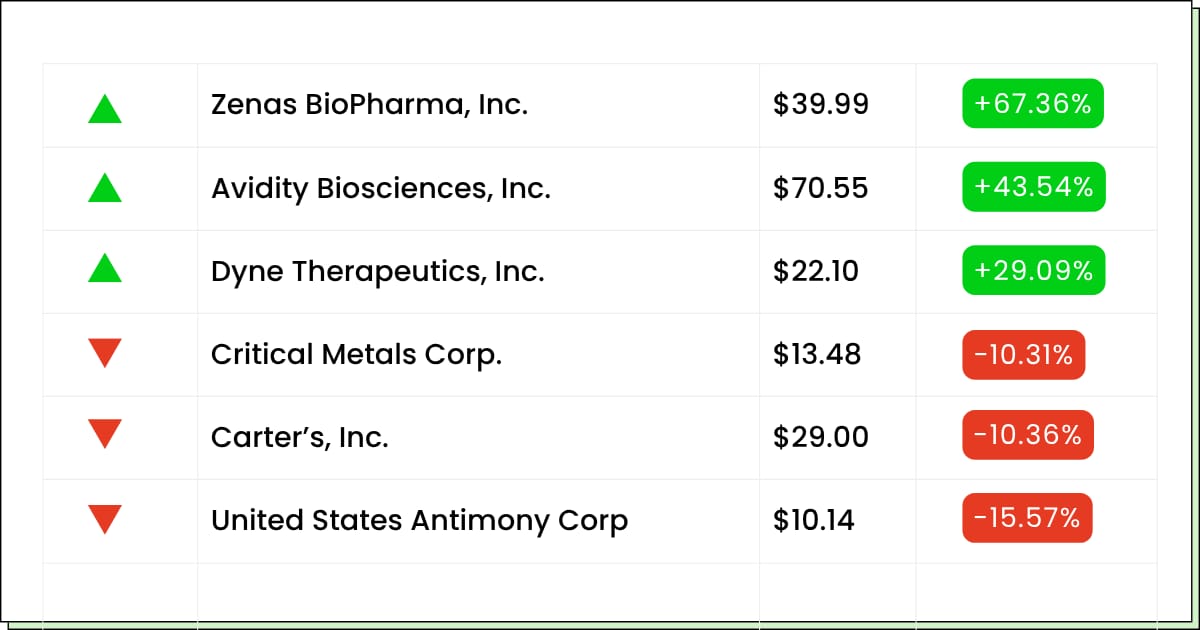1200x630 pixels.
Task: Click green up arrow beside Zenas BioPharma
Action: [105, 108]
